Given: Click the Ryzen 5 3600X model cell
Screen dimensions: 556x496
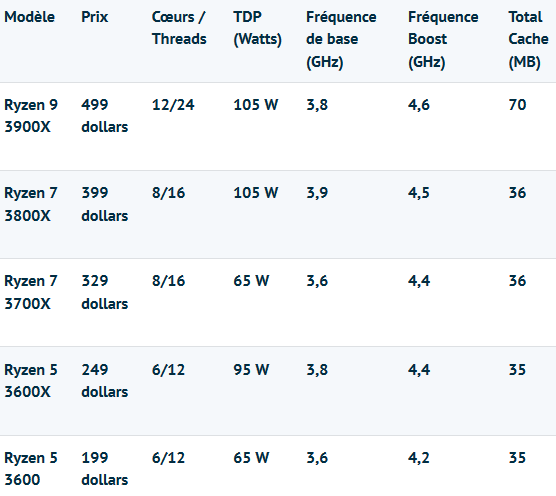Looking at the screenshot, I should tap(31, 380).
